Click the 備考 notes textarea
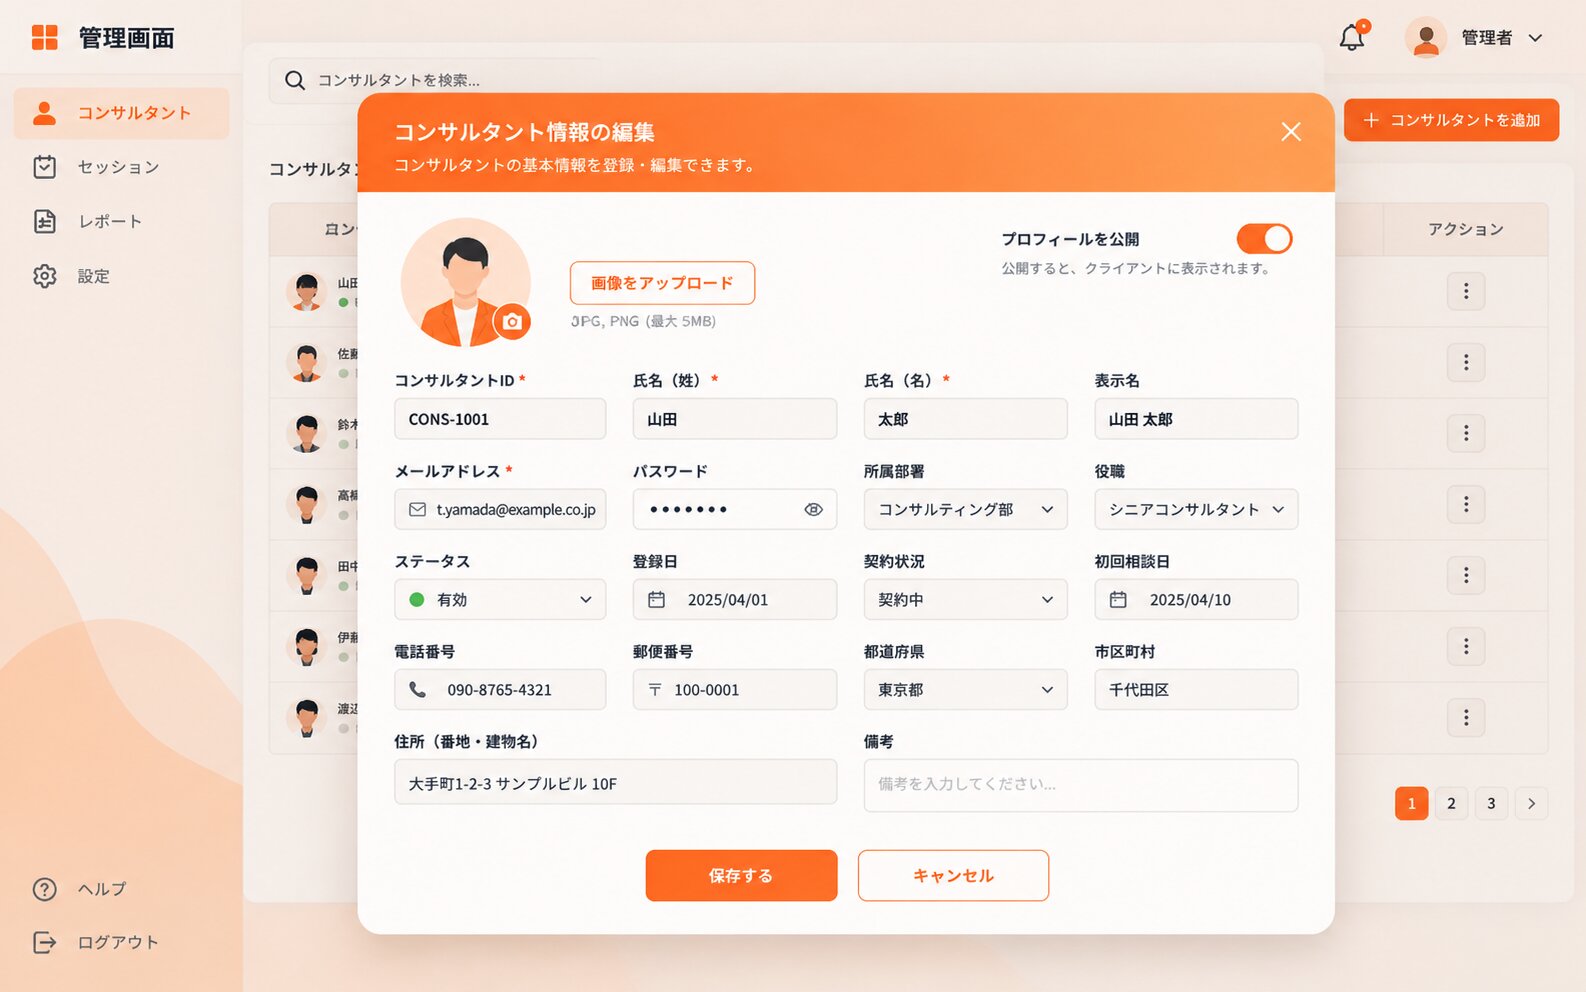The width and height of the screenshot is (1586, 992). pyautogui.click(x=1081, y=785)
